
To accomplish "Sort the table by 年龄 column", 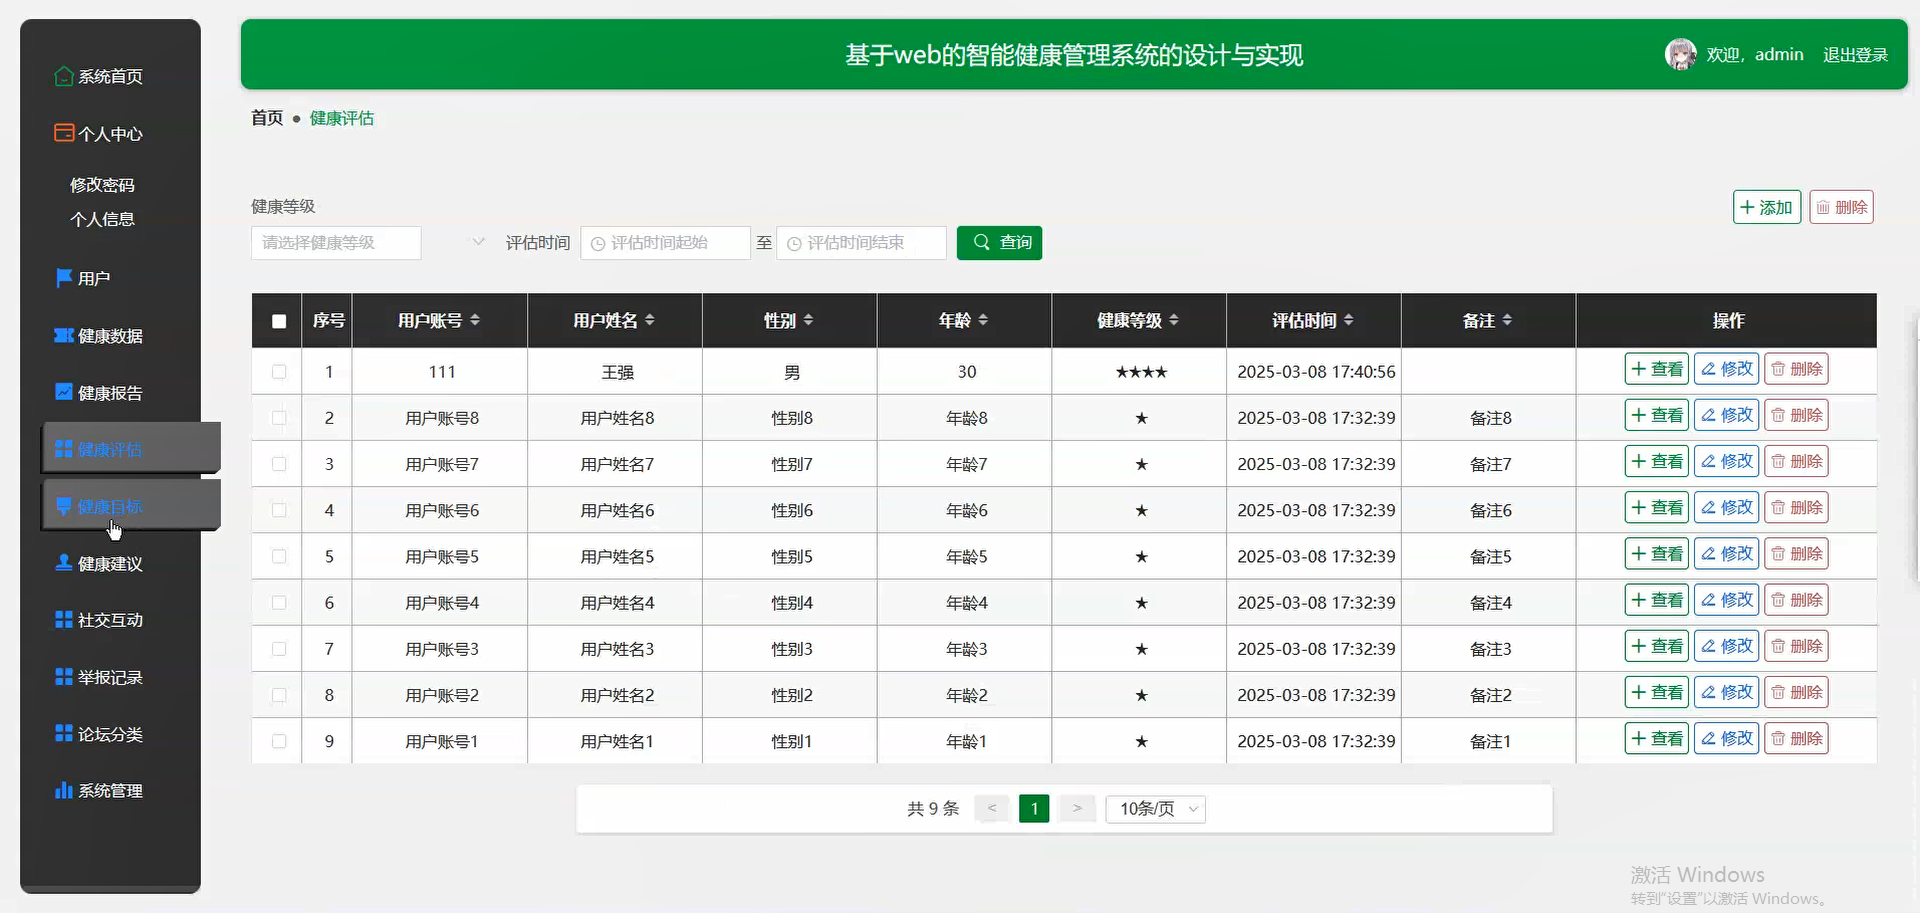I will coord(965,320).
